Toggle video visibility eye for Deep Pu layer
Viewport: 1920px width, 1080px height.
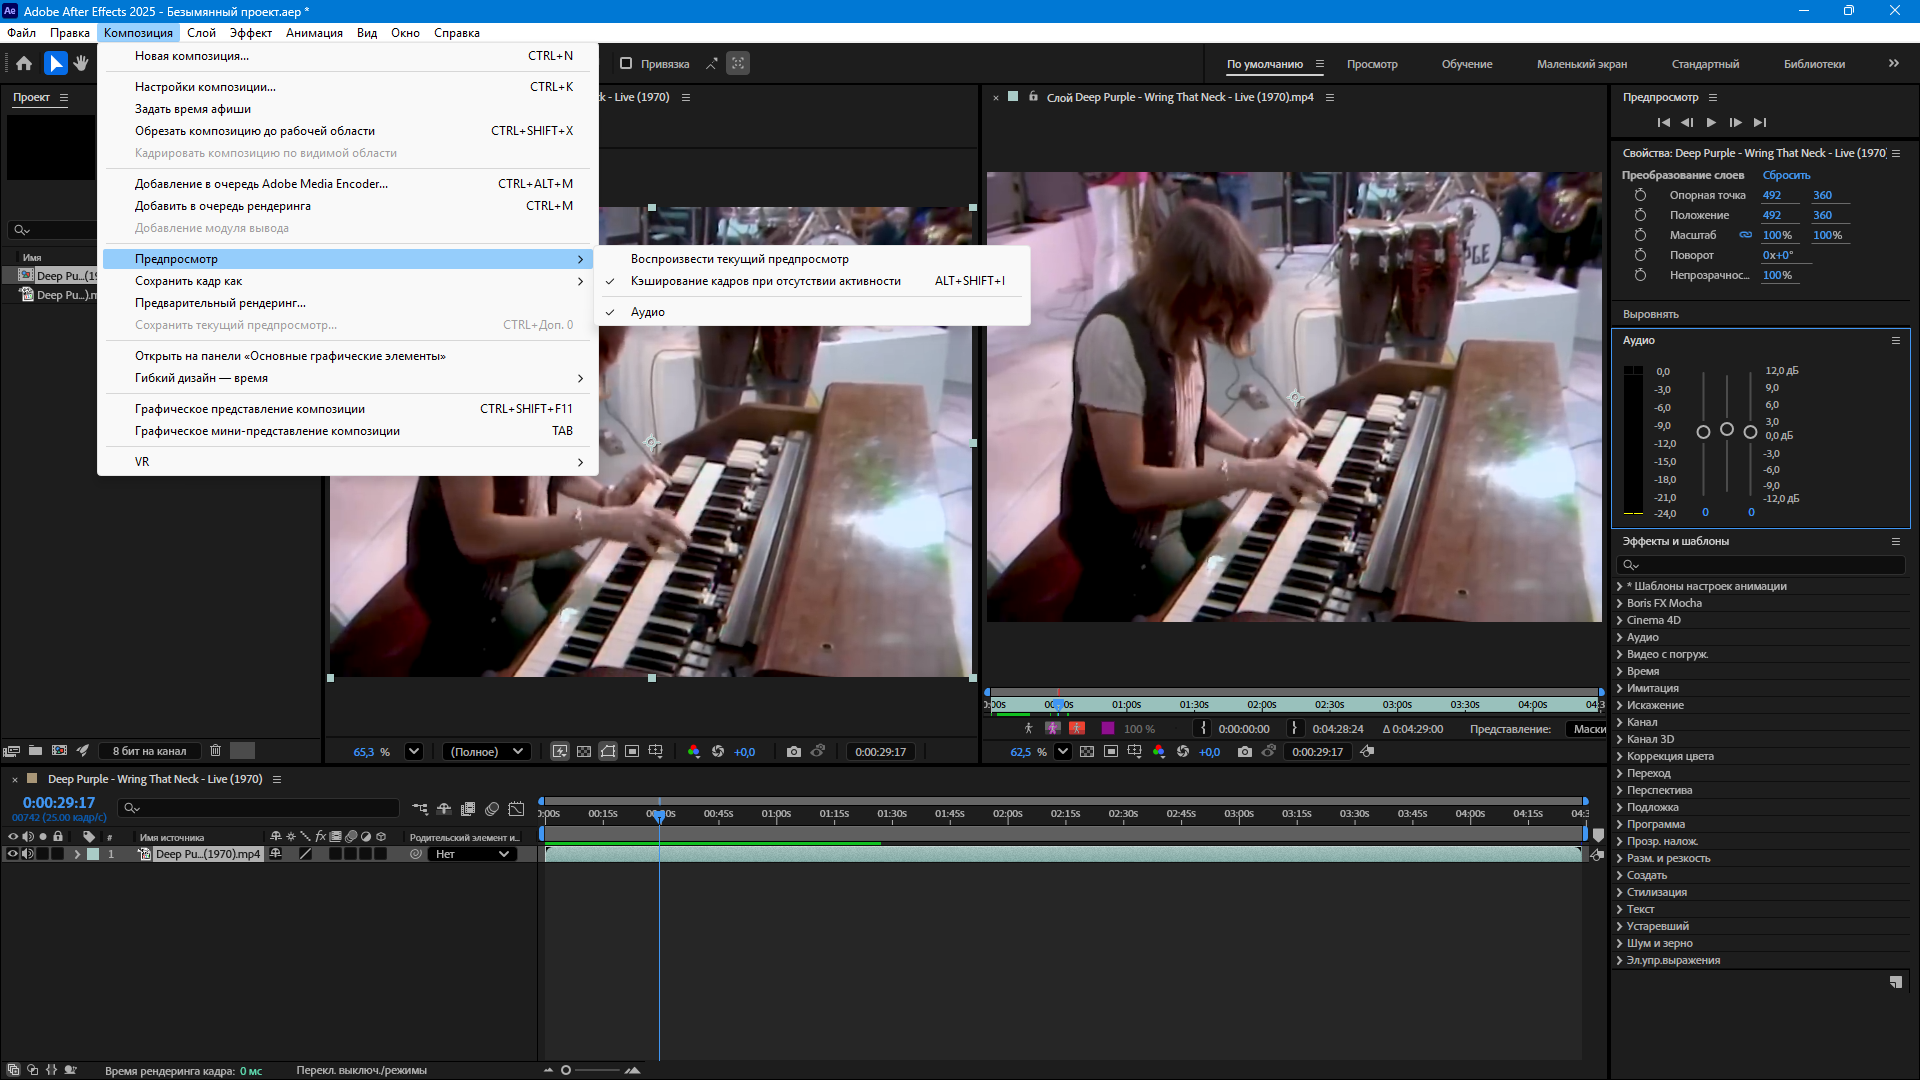(x=13, y=854)
